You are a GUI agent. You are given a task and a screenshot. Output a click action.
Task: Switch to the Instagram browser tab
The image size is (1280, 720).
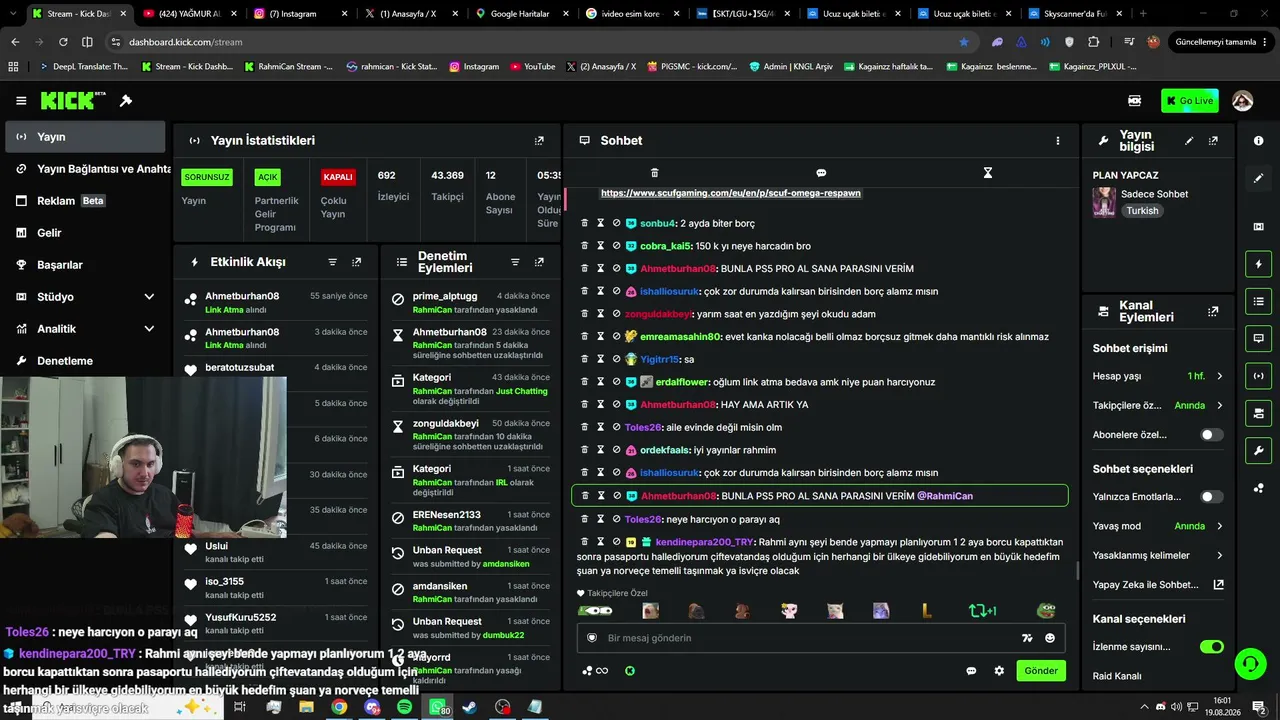[x=299, y=14]
